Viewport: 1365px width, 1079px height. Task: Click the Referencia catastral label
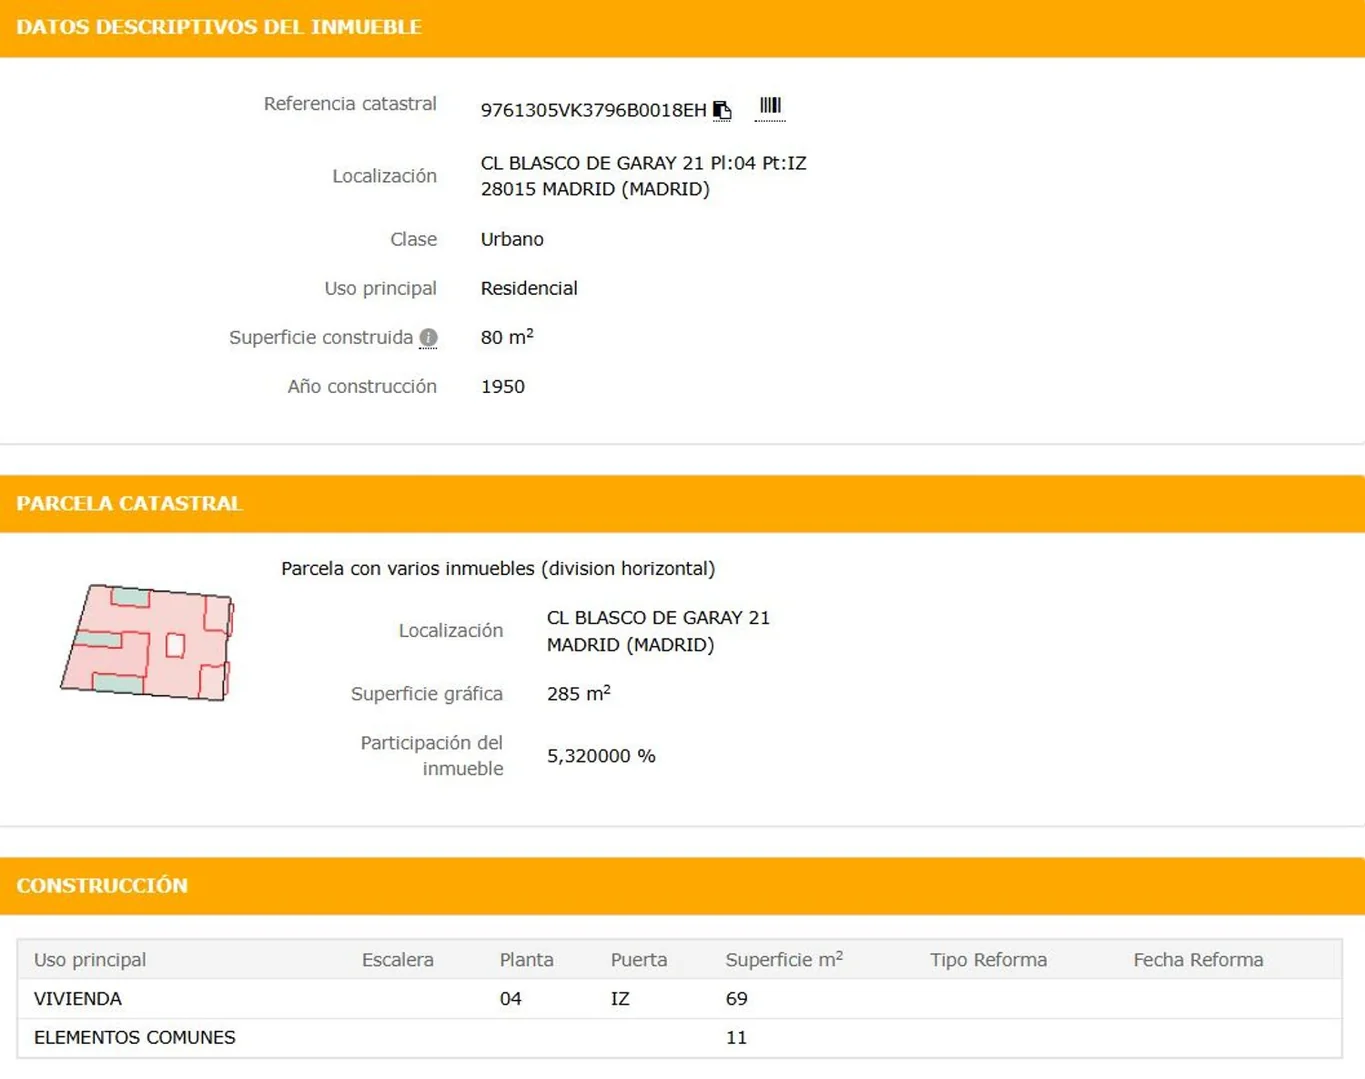[350, 104]
